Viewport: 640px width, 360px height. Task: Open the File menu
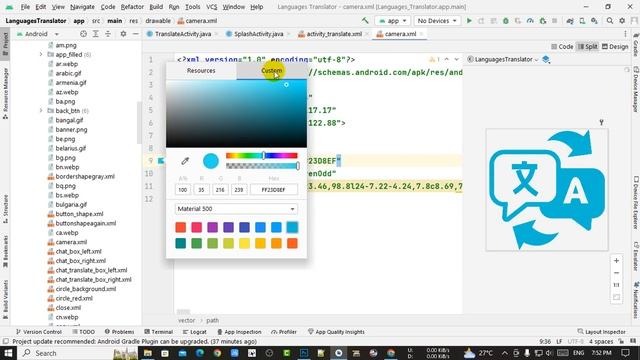[x=25, y=7]
